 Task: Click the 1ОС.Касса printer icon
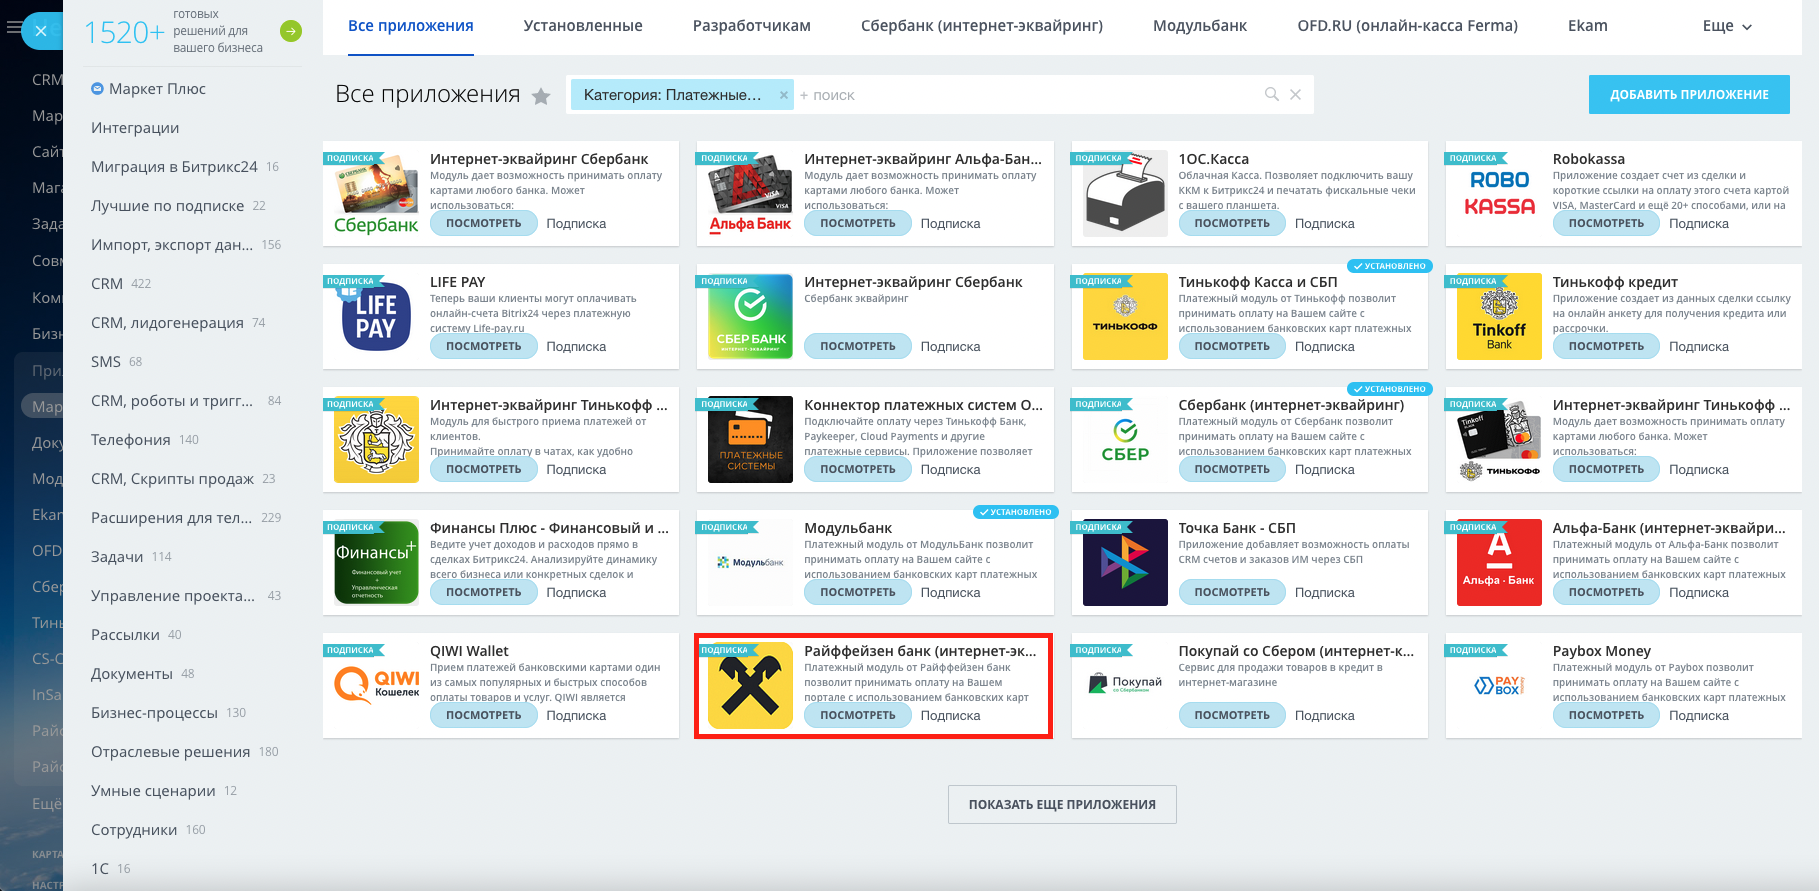pos(1125,193)
